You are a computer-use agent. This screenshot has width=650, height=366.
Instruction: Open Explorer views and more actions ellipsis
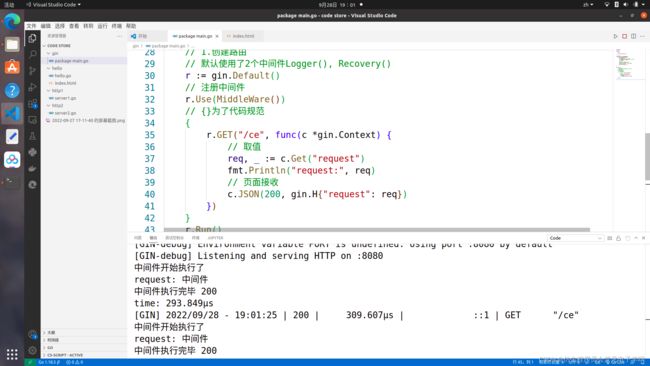click(x=119, y=36)
